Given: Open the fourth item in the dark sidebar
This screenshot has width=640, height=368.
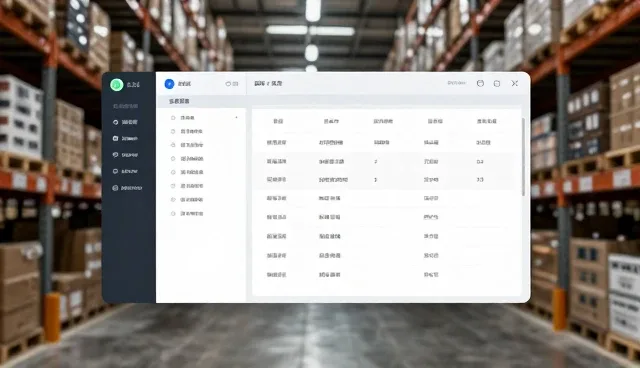Looking at the screenshot, I should pos(125,171).
